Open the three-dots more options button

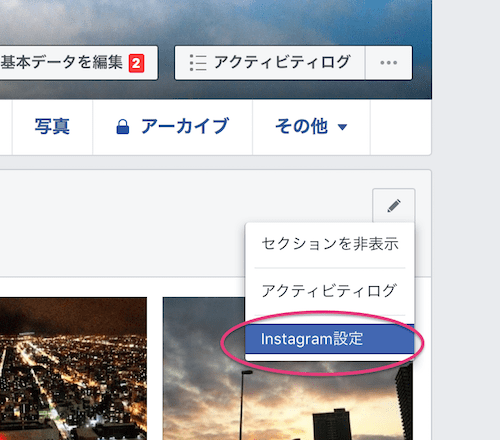[x=389, y=63]
